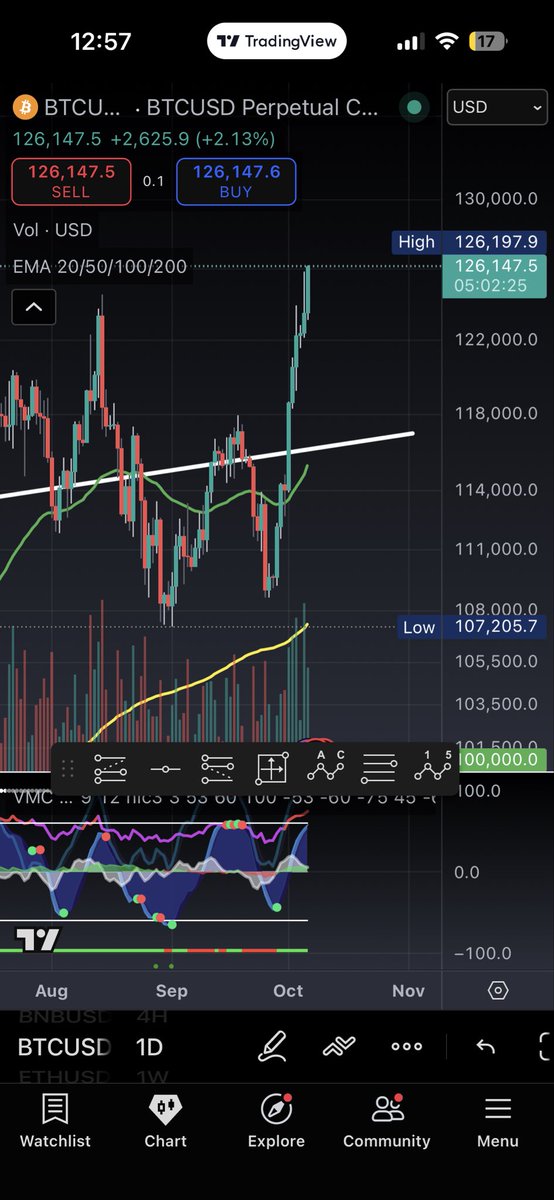Tap the Nov date label on time axis
This screenshot has height=1200, width=554.
click(408, 991)
